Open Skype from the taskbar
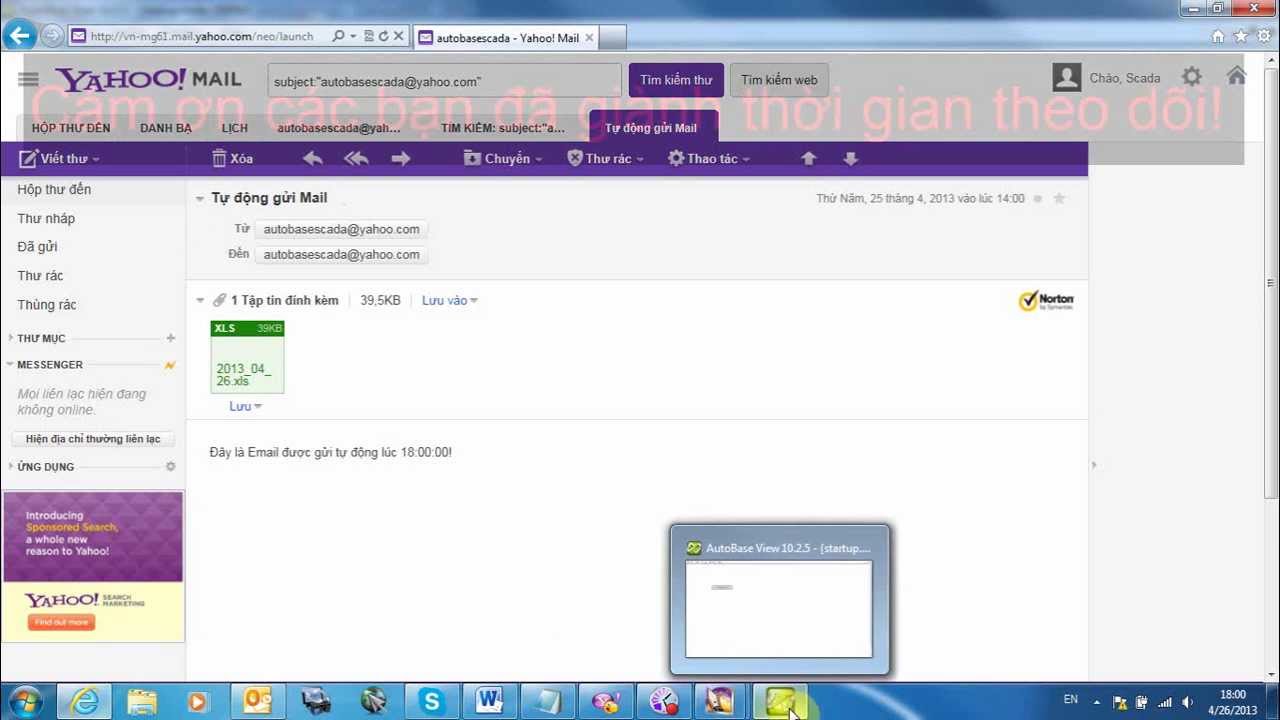This screenshot has width=1280, height=720. point(431,702)
